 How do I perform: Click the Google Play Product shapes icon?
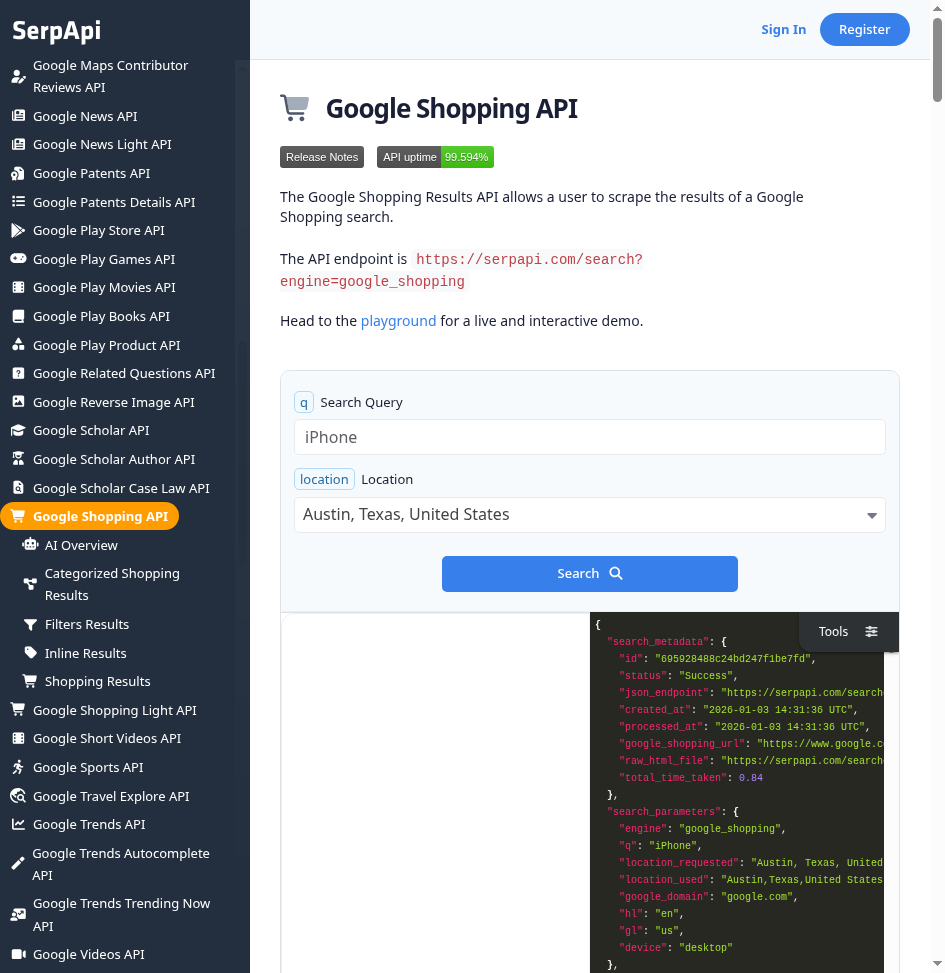click(19, 344)
